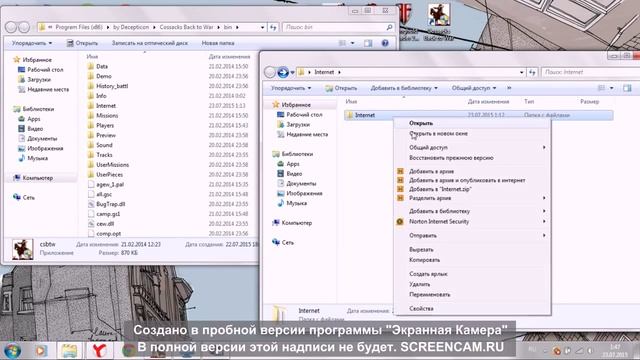Choose Добавить в архив in context menu
Screen dimensions: 640x360
click(431, 171)
